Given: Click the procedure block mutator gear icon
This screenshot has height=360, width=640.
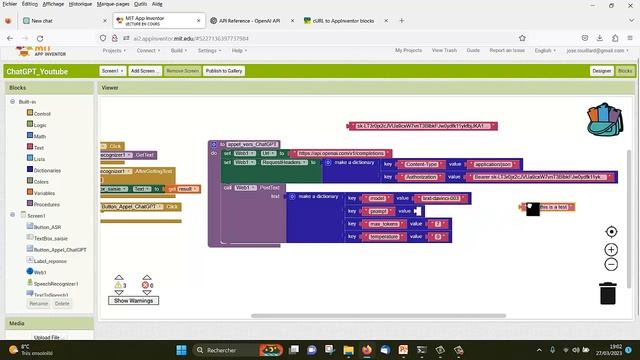Looking at the screenshot, I should [x=214, y=144].
